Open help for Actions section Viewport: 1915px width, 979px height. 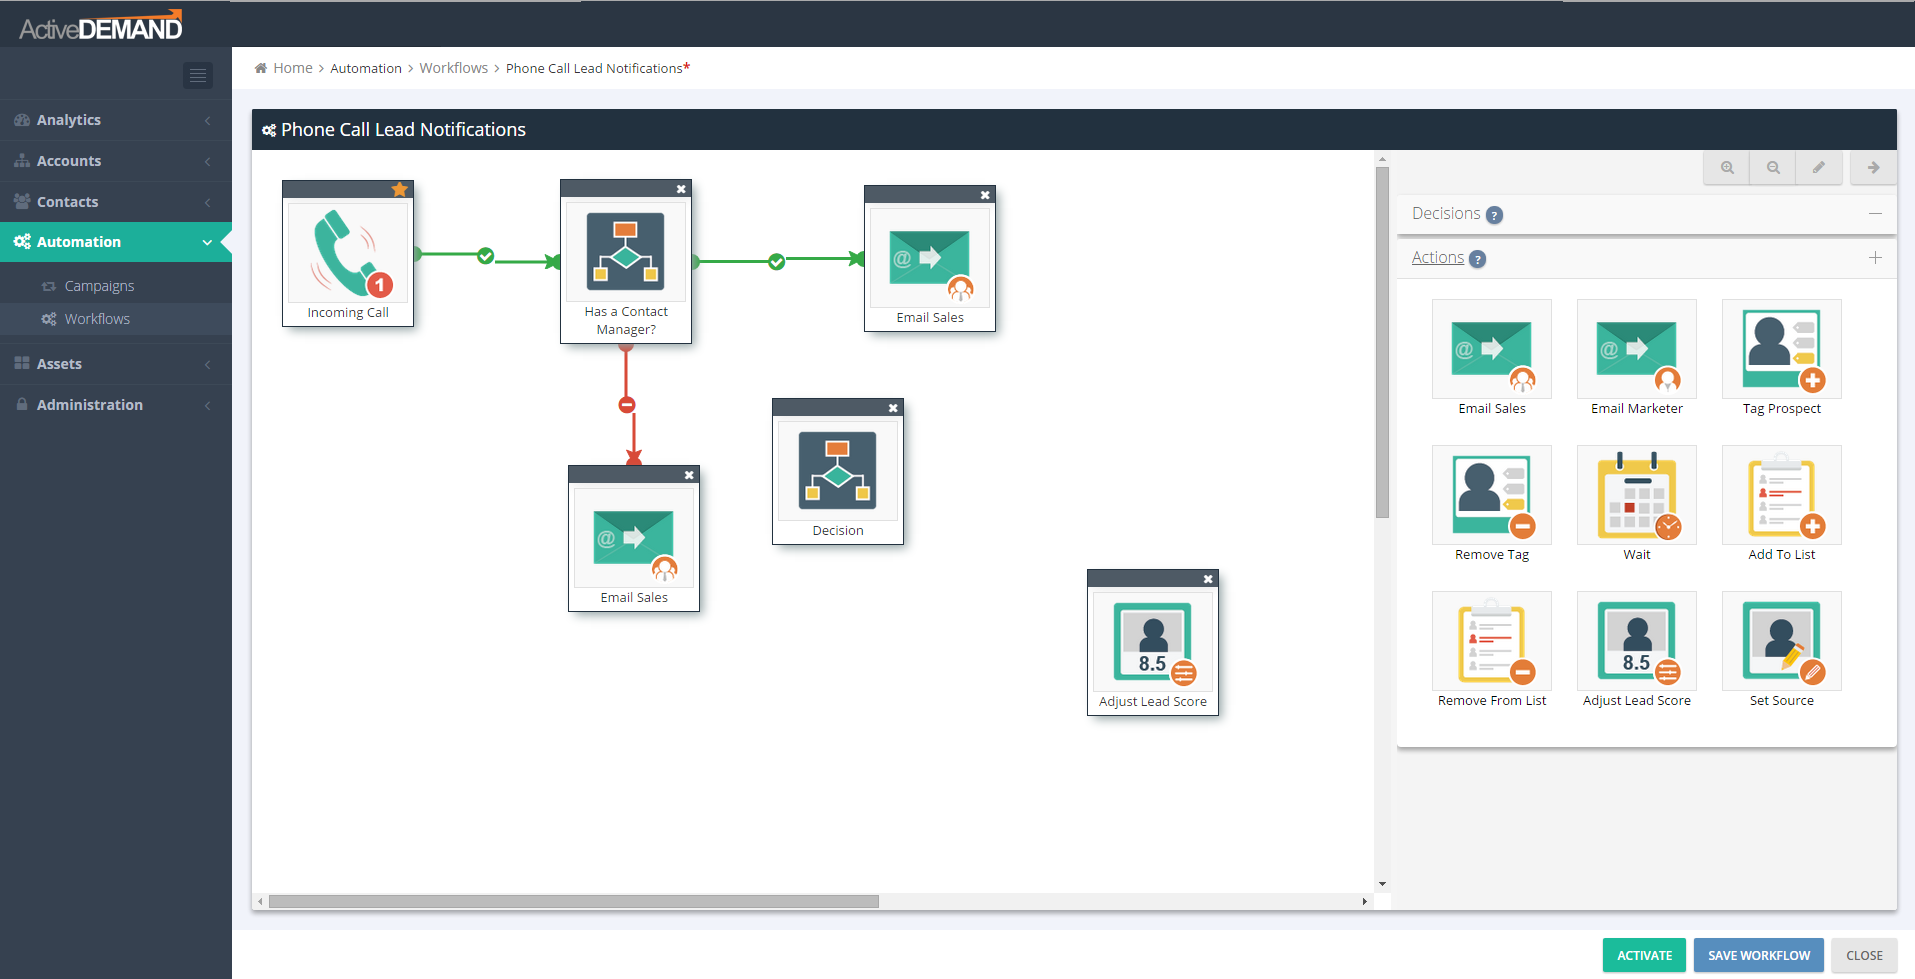[x=1477, y=259]
